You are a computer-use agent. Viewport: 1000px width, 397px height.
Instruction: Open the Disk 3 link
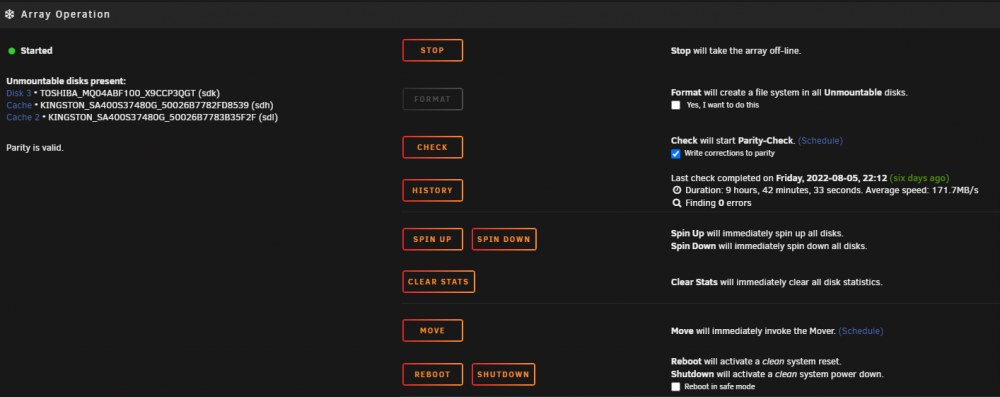click(x=18, y=93)
